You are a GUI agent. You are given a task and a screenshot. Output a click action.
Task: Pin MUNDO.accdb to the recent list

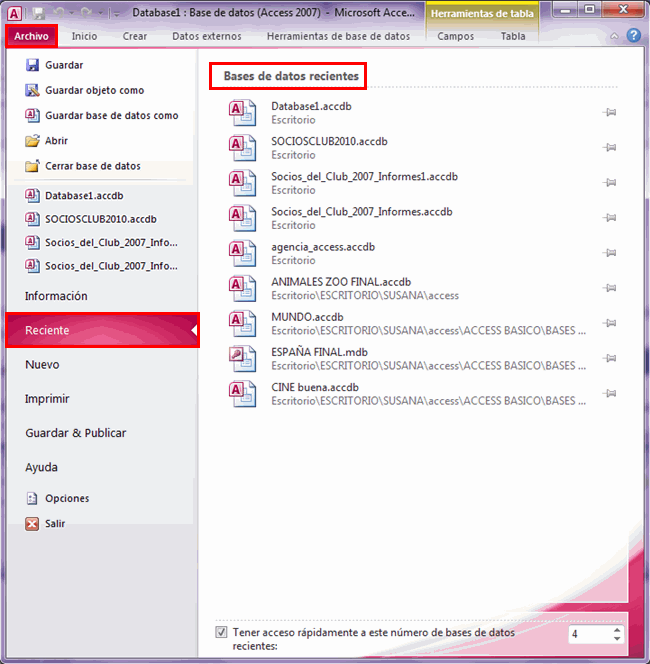click(609, 323)
